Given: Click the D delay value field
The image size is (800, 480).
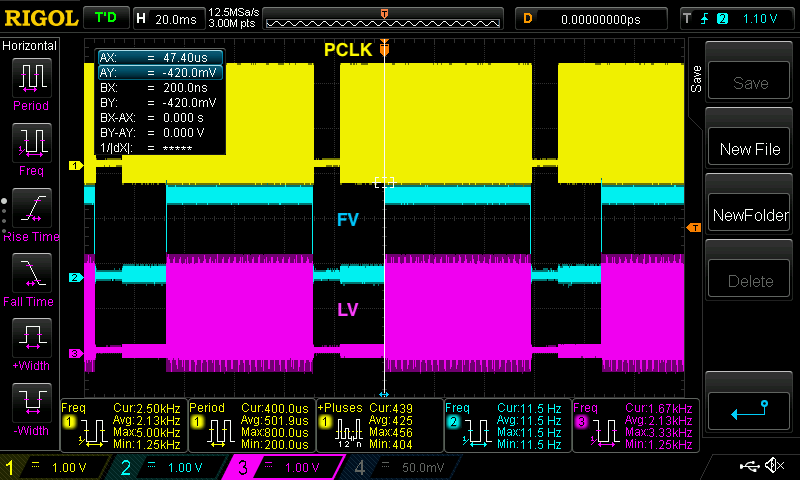Looking at the screenshot, I should (x=591, y=19).
